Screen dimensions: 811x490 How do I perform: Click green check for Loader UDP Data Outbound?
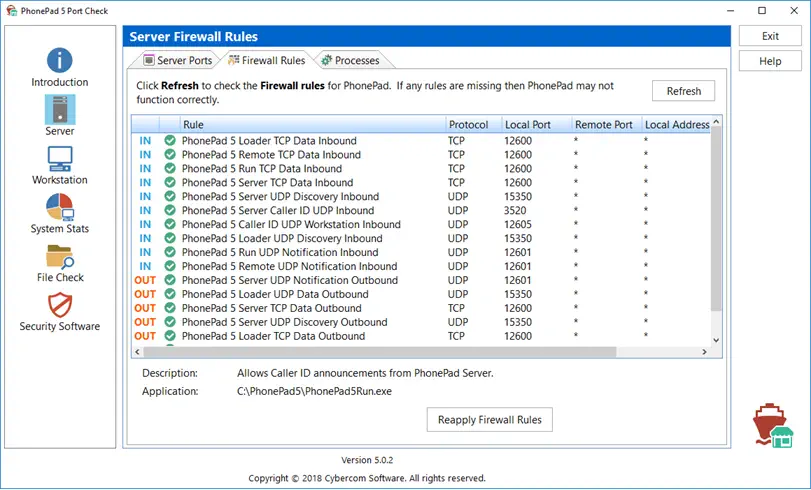pos(170,294)
